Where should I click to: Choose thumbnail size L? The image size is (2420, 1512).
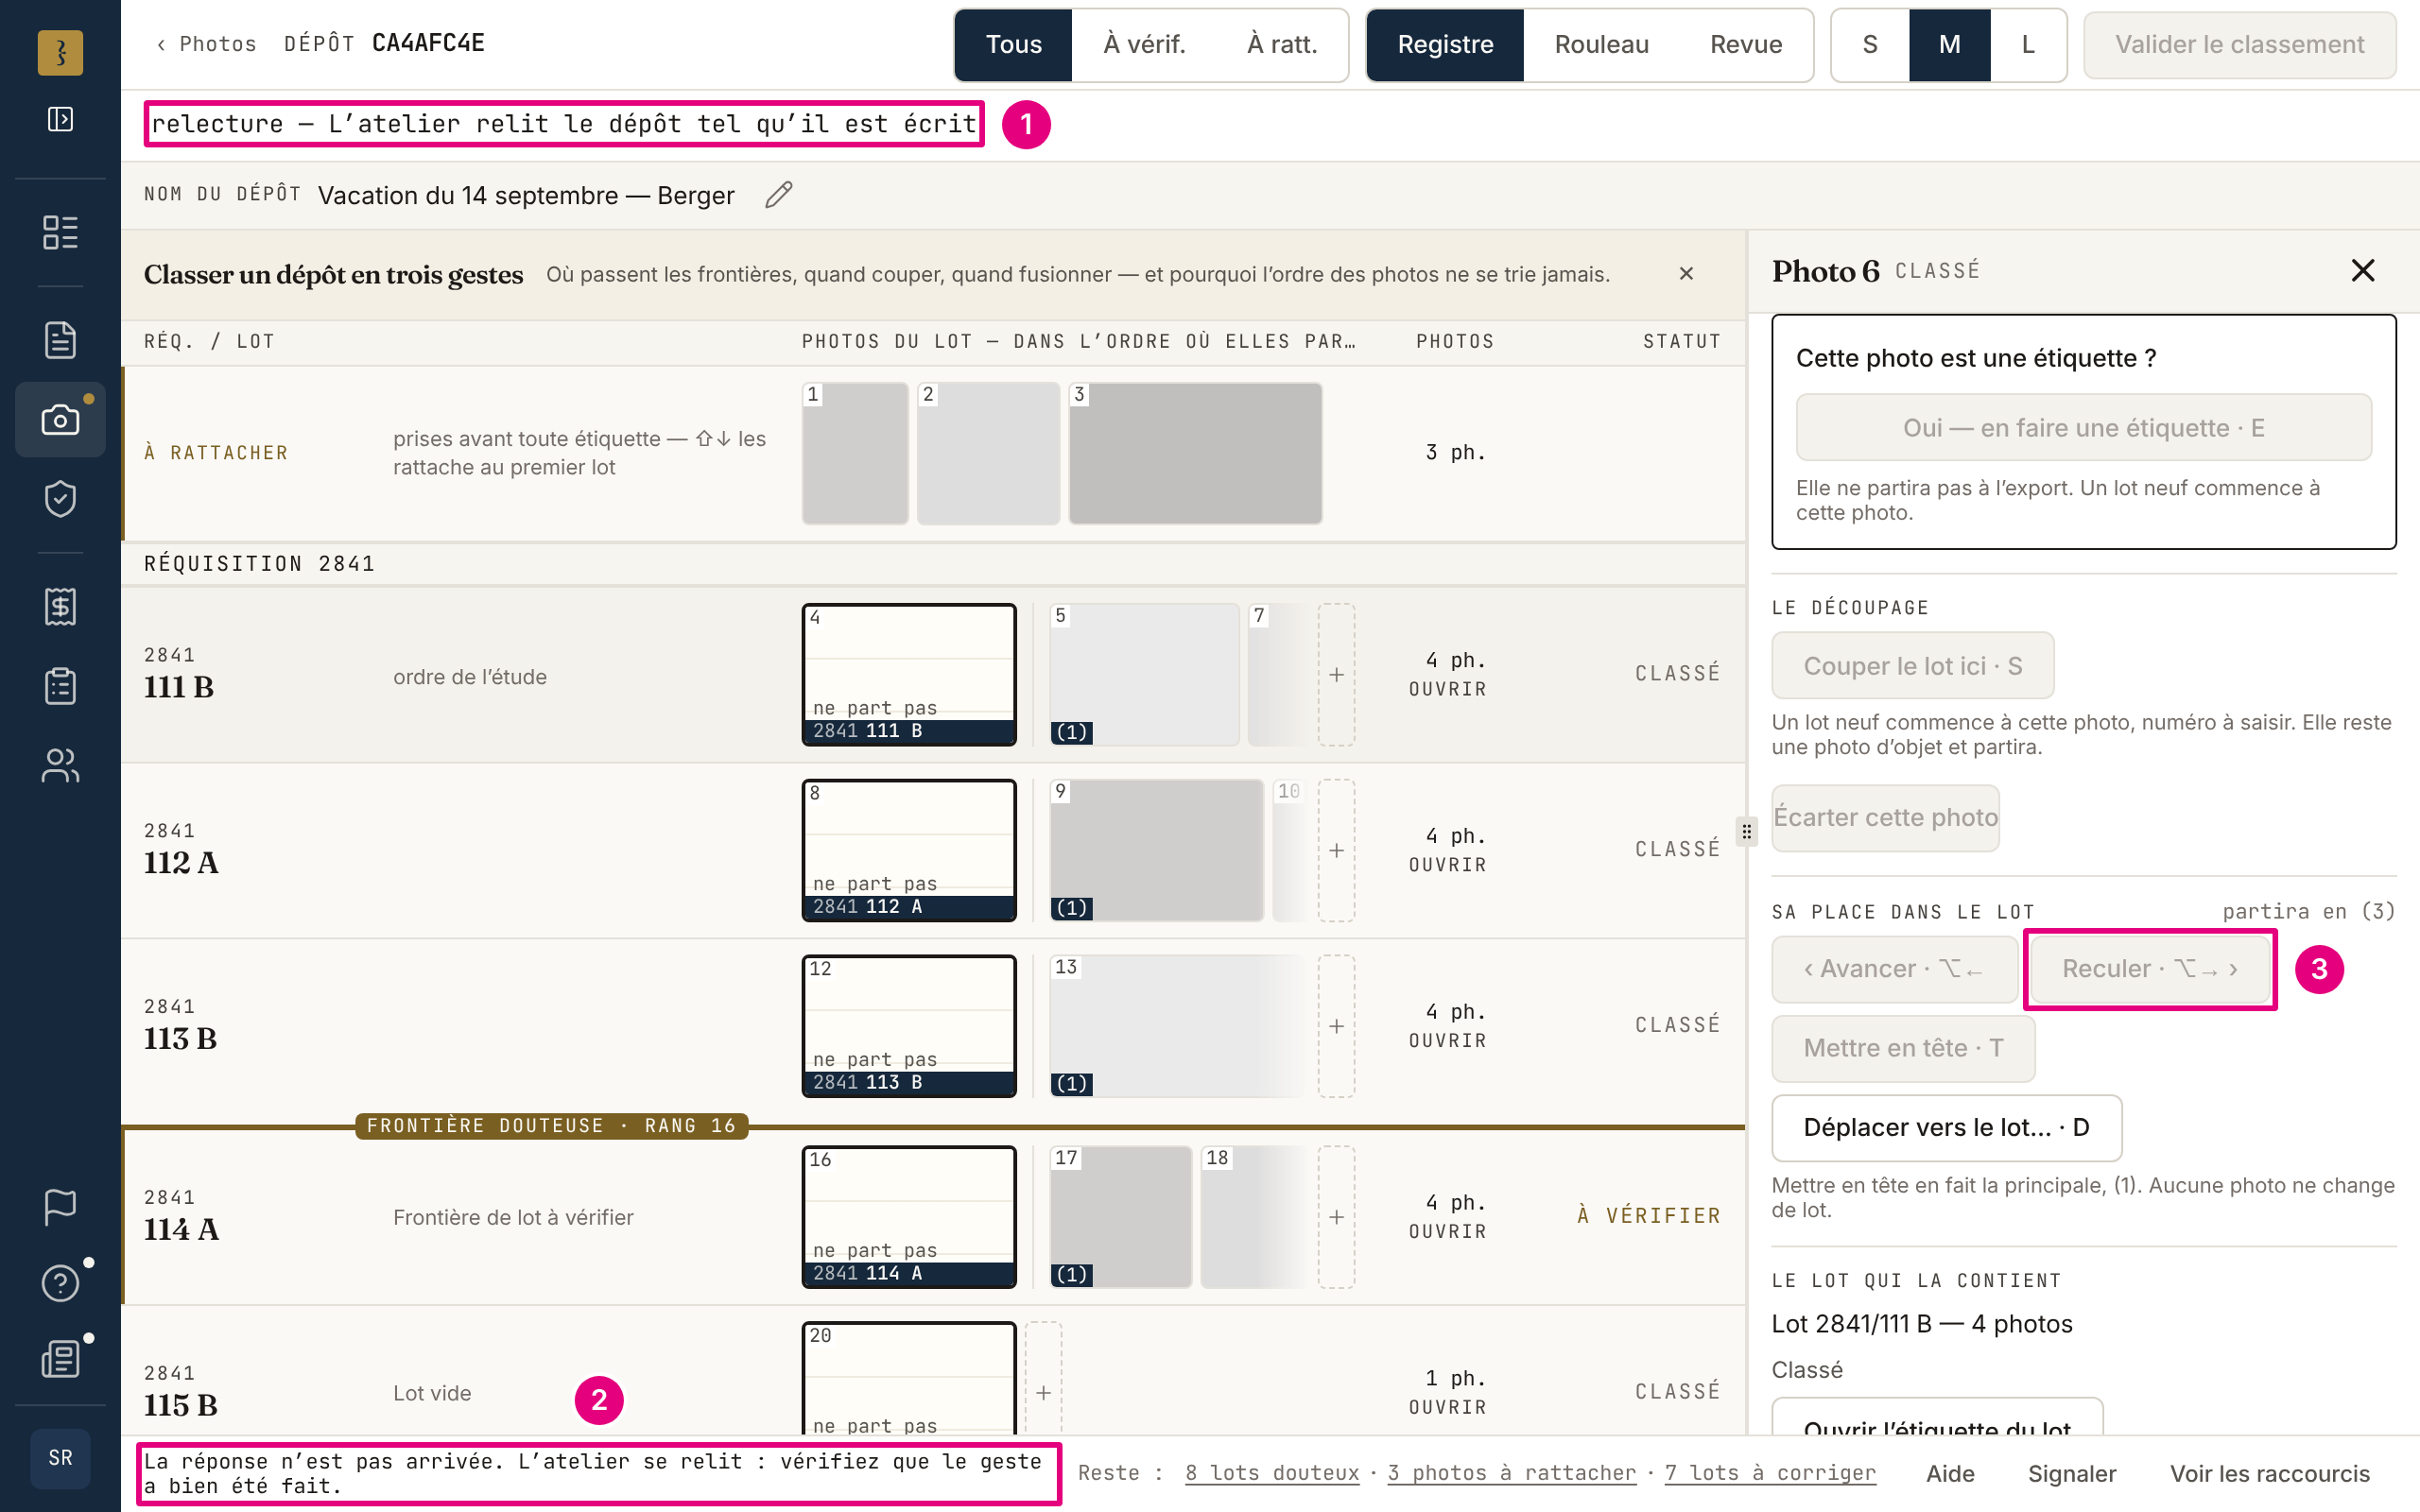pos(2028,44)
